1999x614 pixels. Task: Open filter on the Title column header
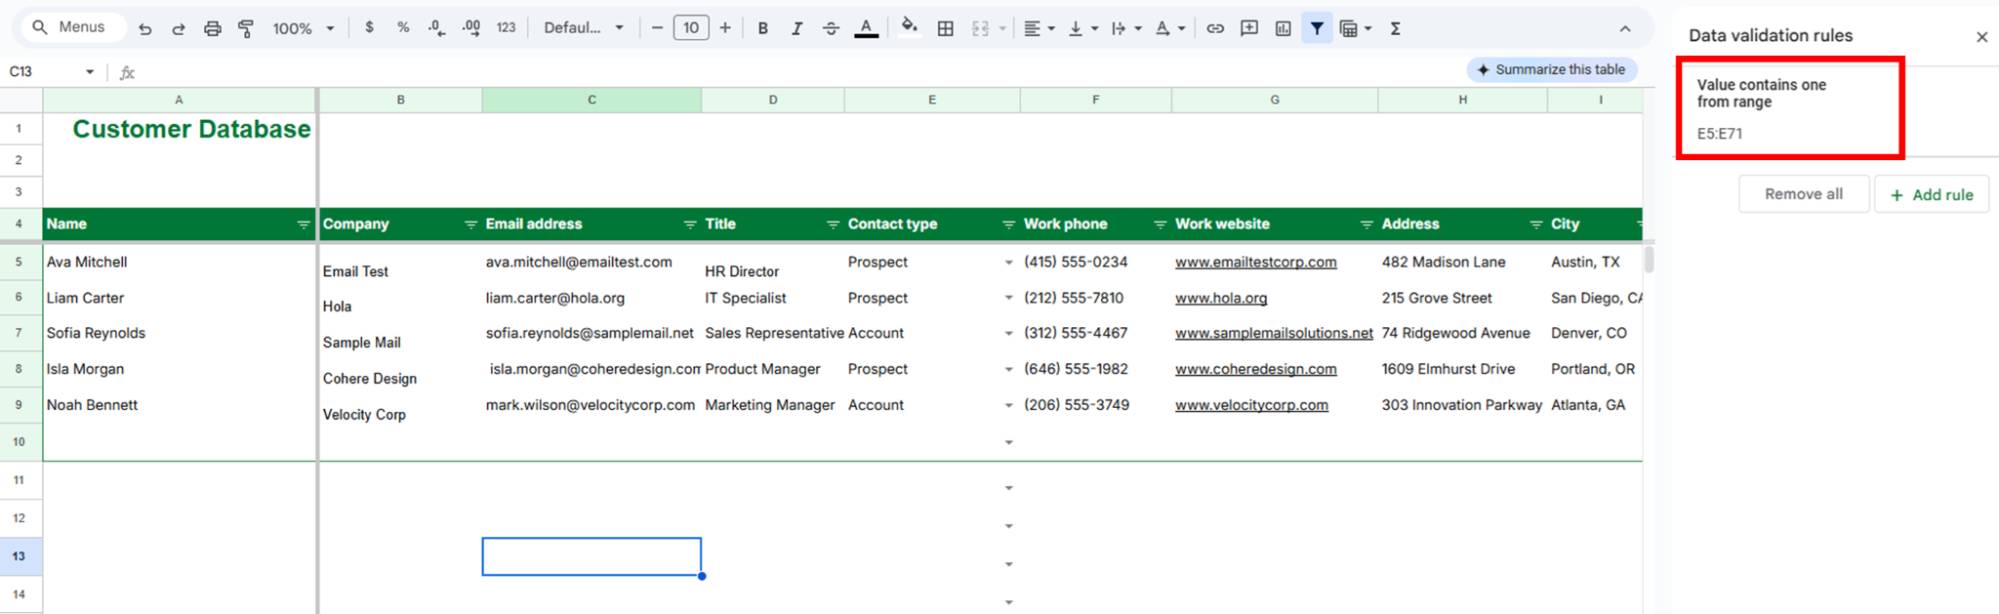(x=832, y=225)
